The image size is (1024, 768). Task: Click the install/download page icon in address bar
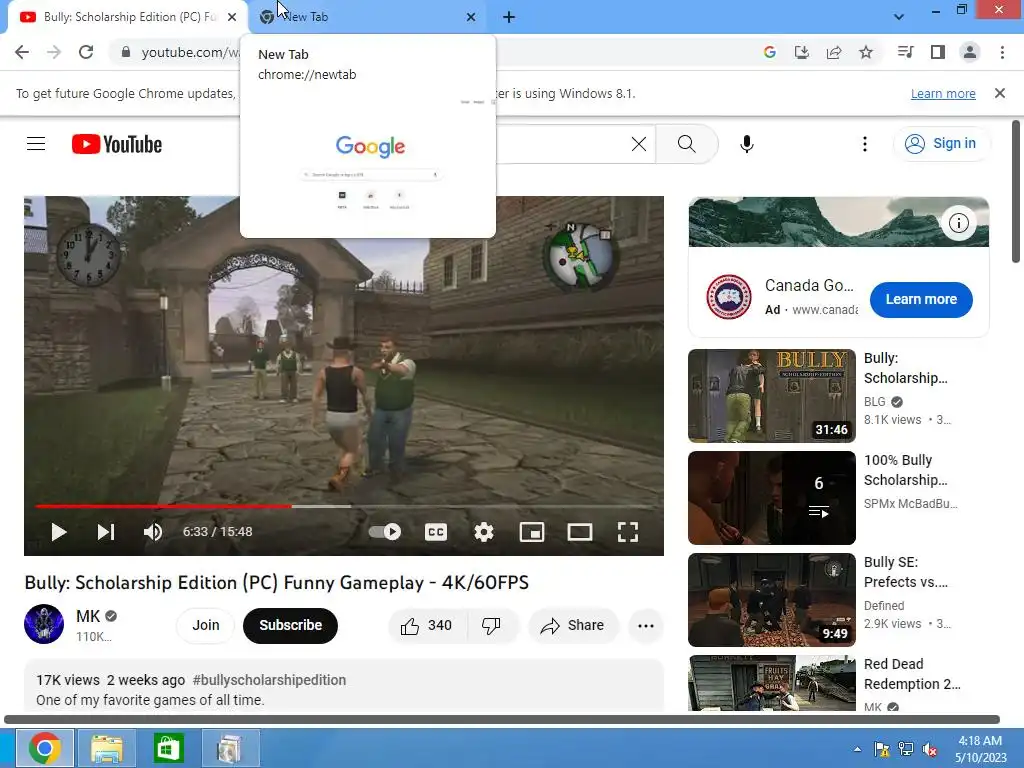pyautogui.click(x=801, y=52)
